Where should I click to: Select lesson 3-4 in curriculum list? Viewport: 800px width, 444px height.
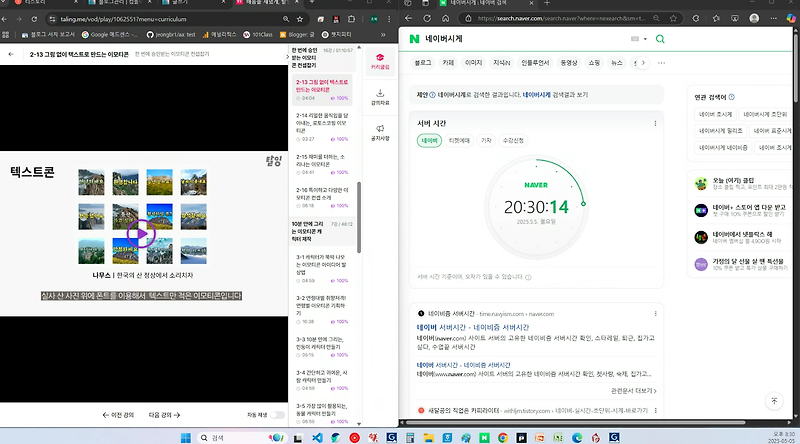point(322,380)
